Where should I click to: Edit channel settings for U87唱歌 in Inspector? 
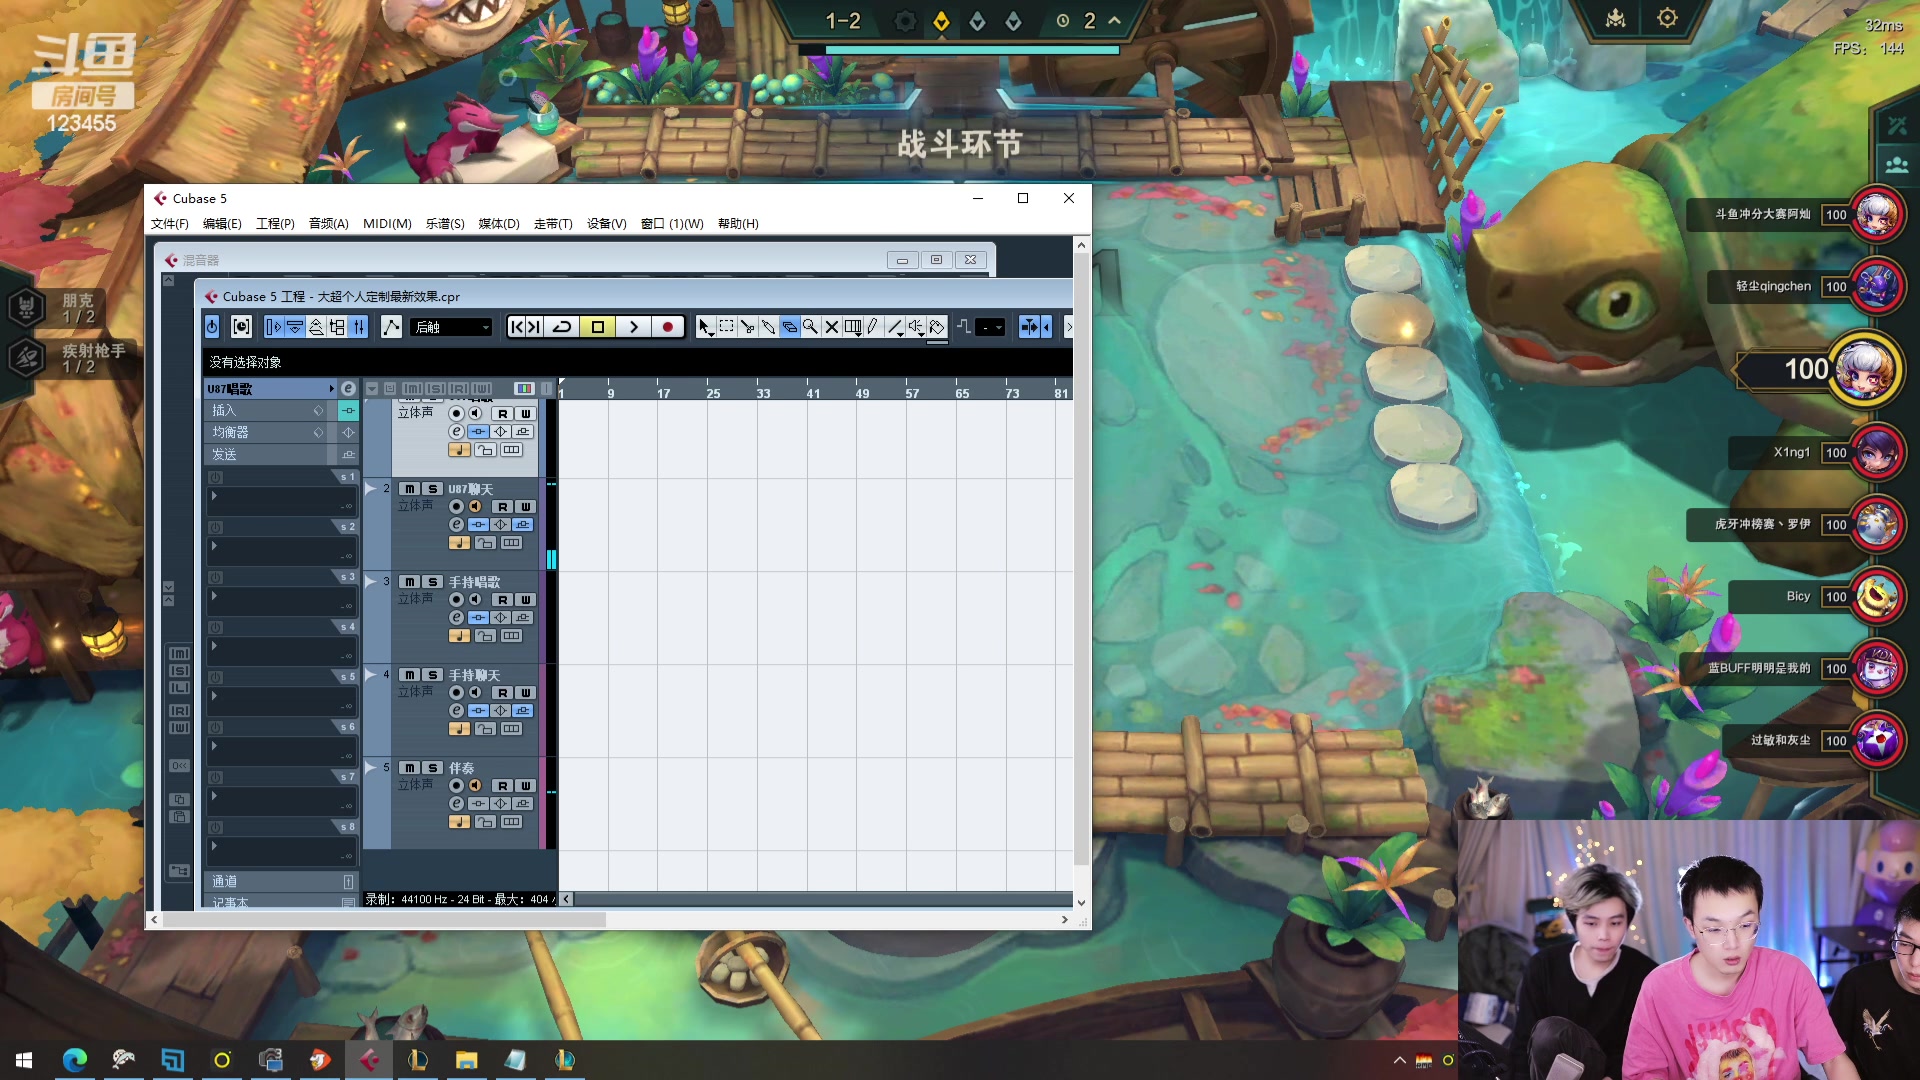click(348, 389)
